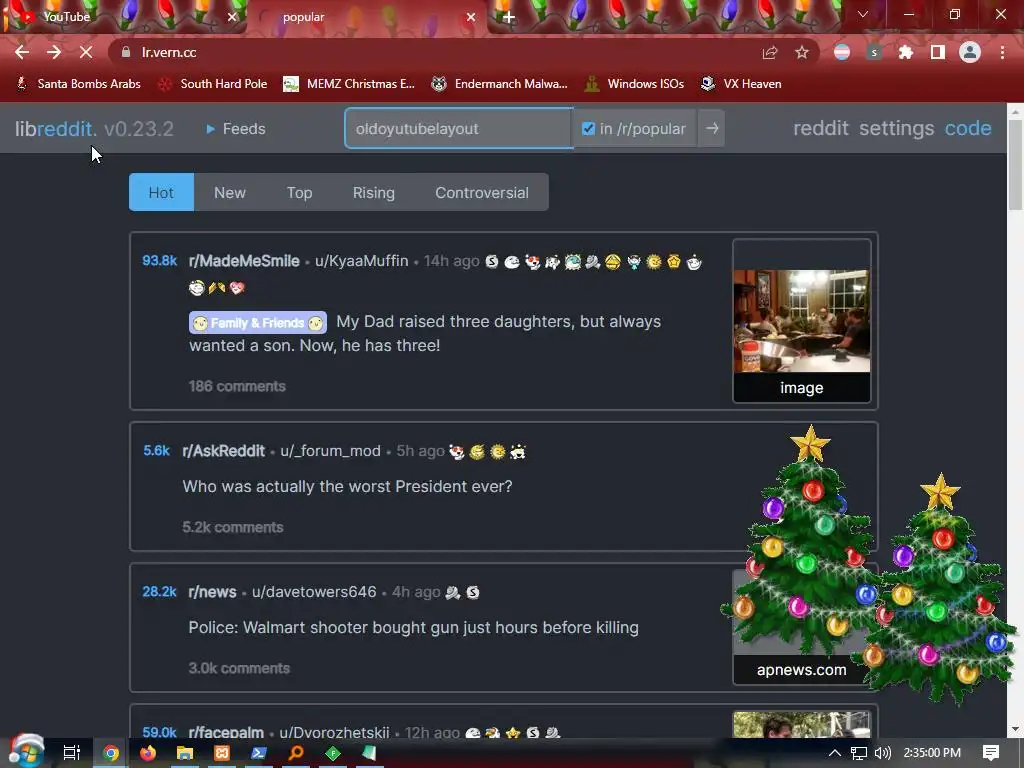Open r/MadeMeSmile subreddit link
Image resolution: width=1024 pixels, height=768 pixels.
(244, 261)
